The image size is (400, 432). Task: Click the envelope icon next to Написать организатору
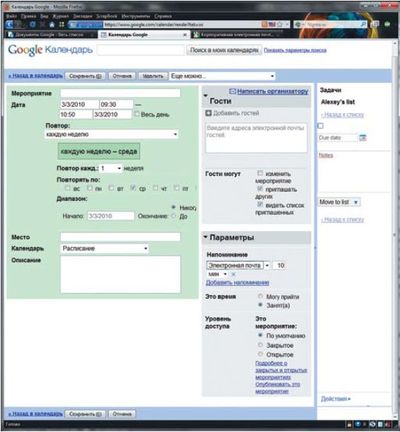(x=232, y=91)
